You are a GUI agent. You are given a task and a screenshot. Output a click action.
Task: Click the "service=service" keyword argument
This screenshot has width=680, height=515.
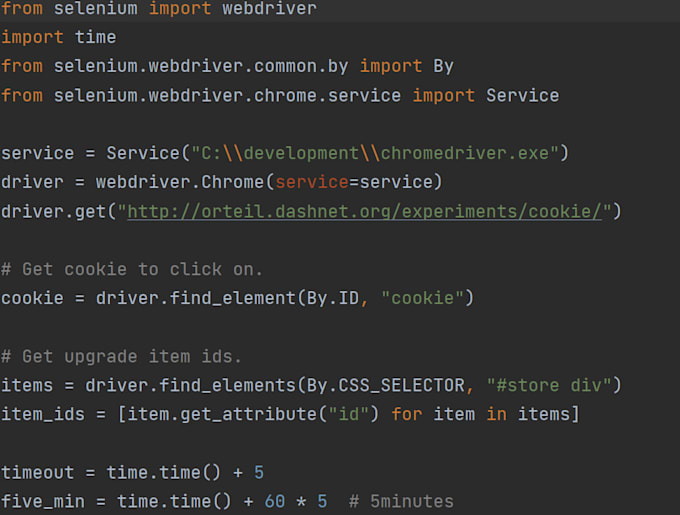pos(354,182)
